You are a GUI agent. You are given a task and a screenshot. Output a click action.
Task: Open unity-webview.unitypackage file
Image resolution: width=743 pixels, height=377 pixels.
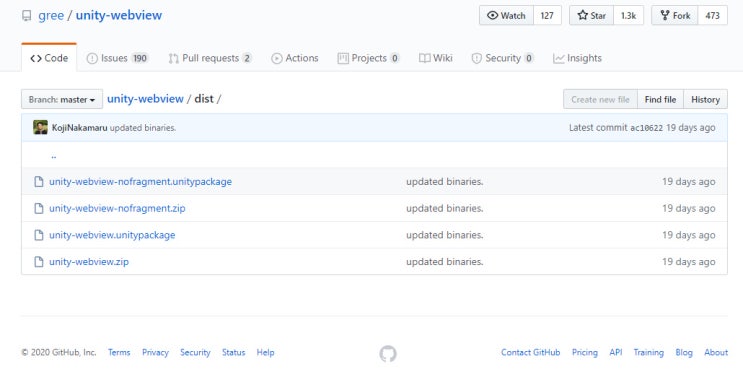point(112,235)
